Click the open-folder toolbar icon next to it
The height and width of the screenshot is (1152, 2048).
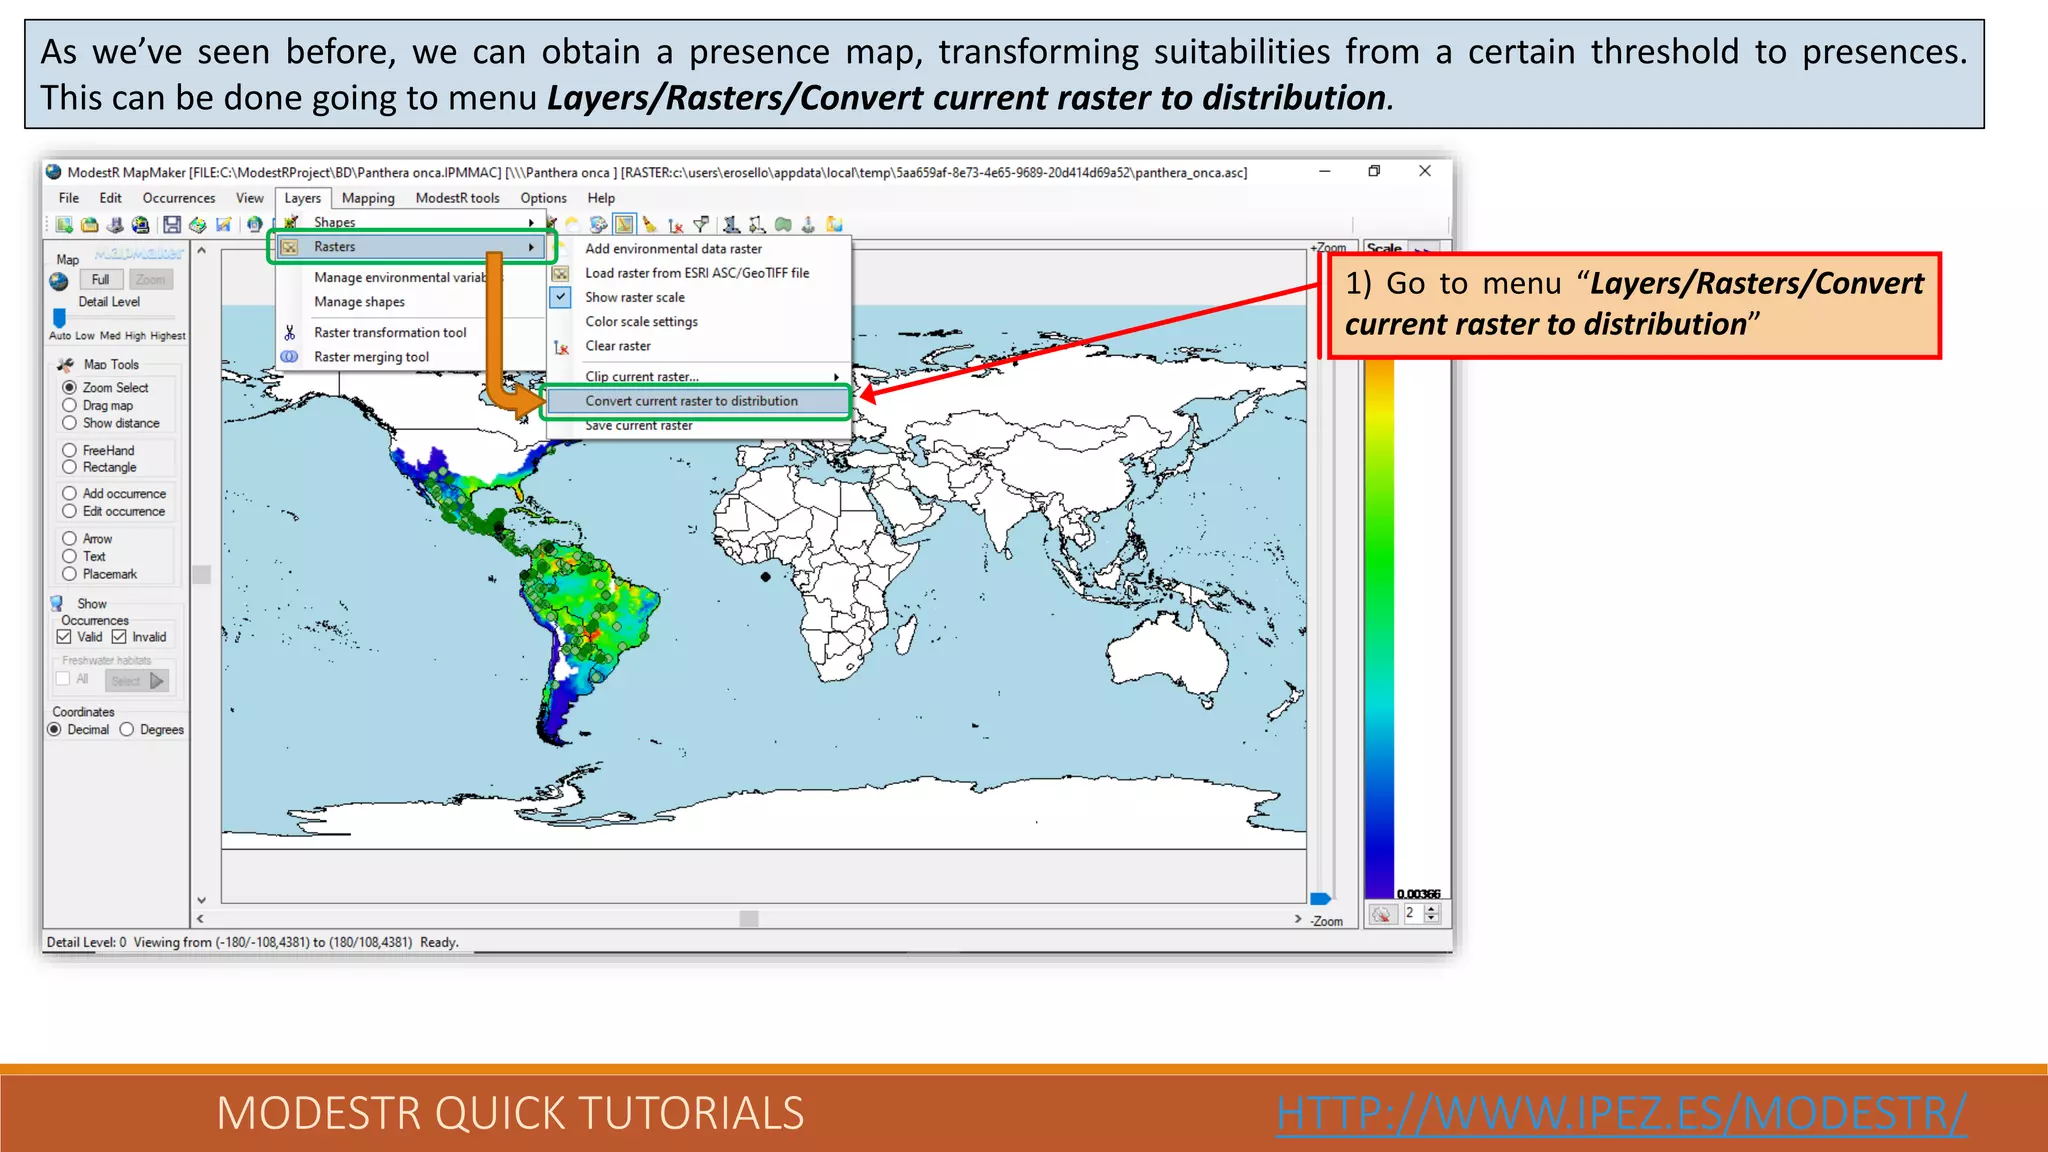point(89,224)
